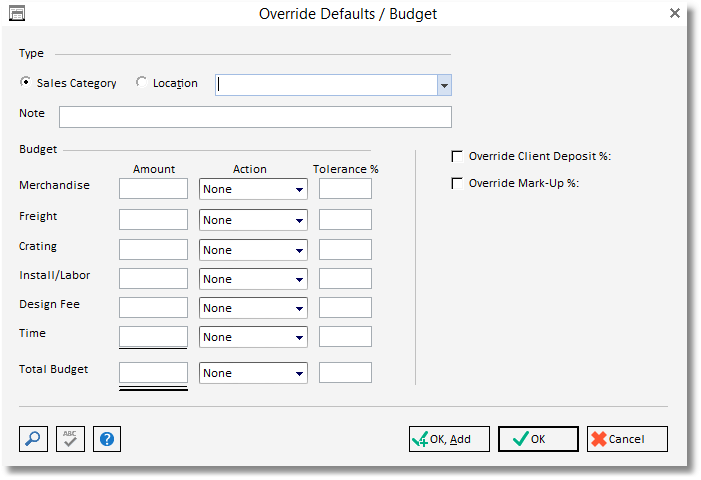701x480 pixels.
Task: Click the Freight Tolerance % field
Action: [x=345, y=219]
